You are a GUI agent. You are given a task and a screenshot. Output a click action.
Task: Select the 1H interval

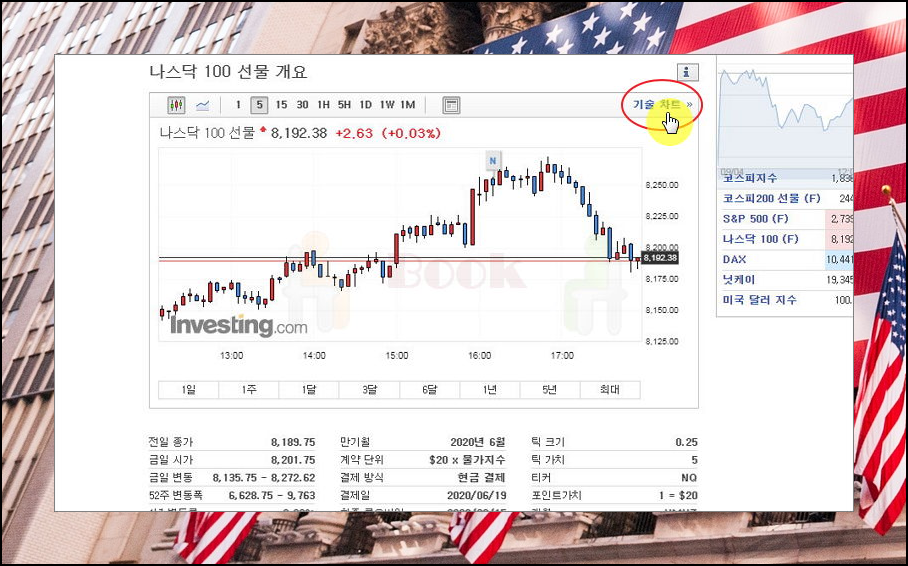click(323, 105)
